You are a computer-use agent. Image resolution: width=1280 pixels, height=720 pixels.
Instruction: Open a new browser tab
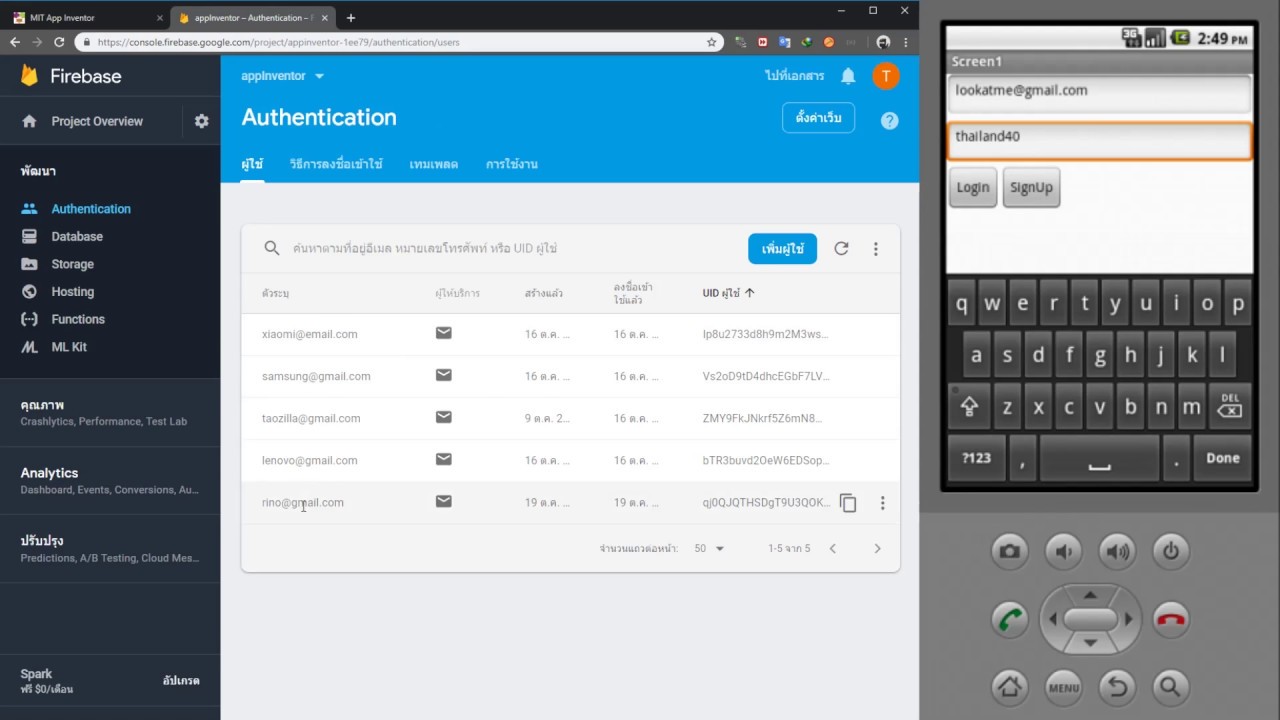tap(350, 17)
